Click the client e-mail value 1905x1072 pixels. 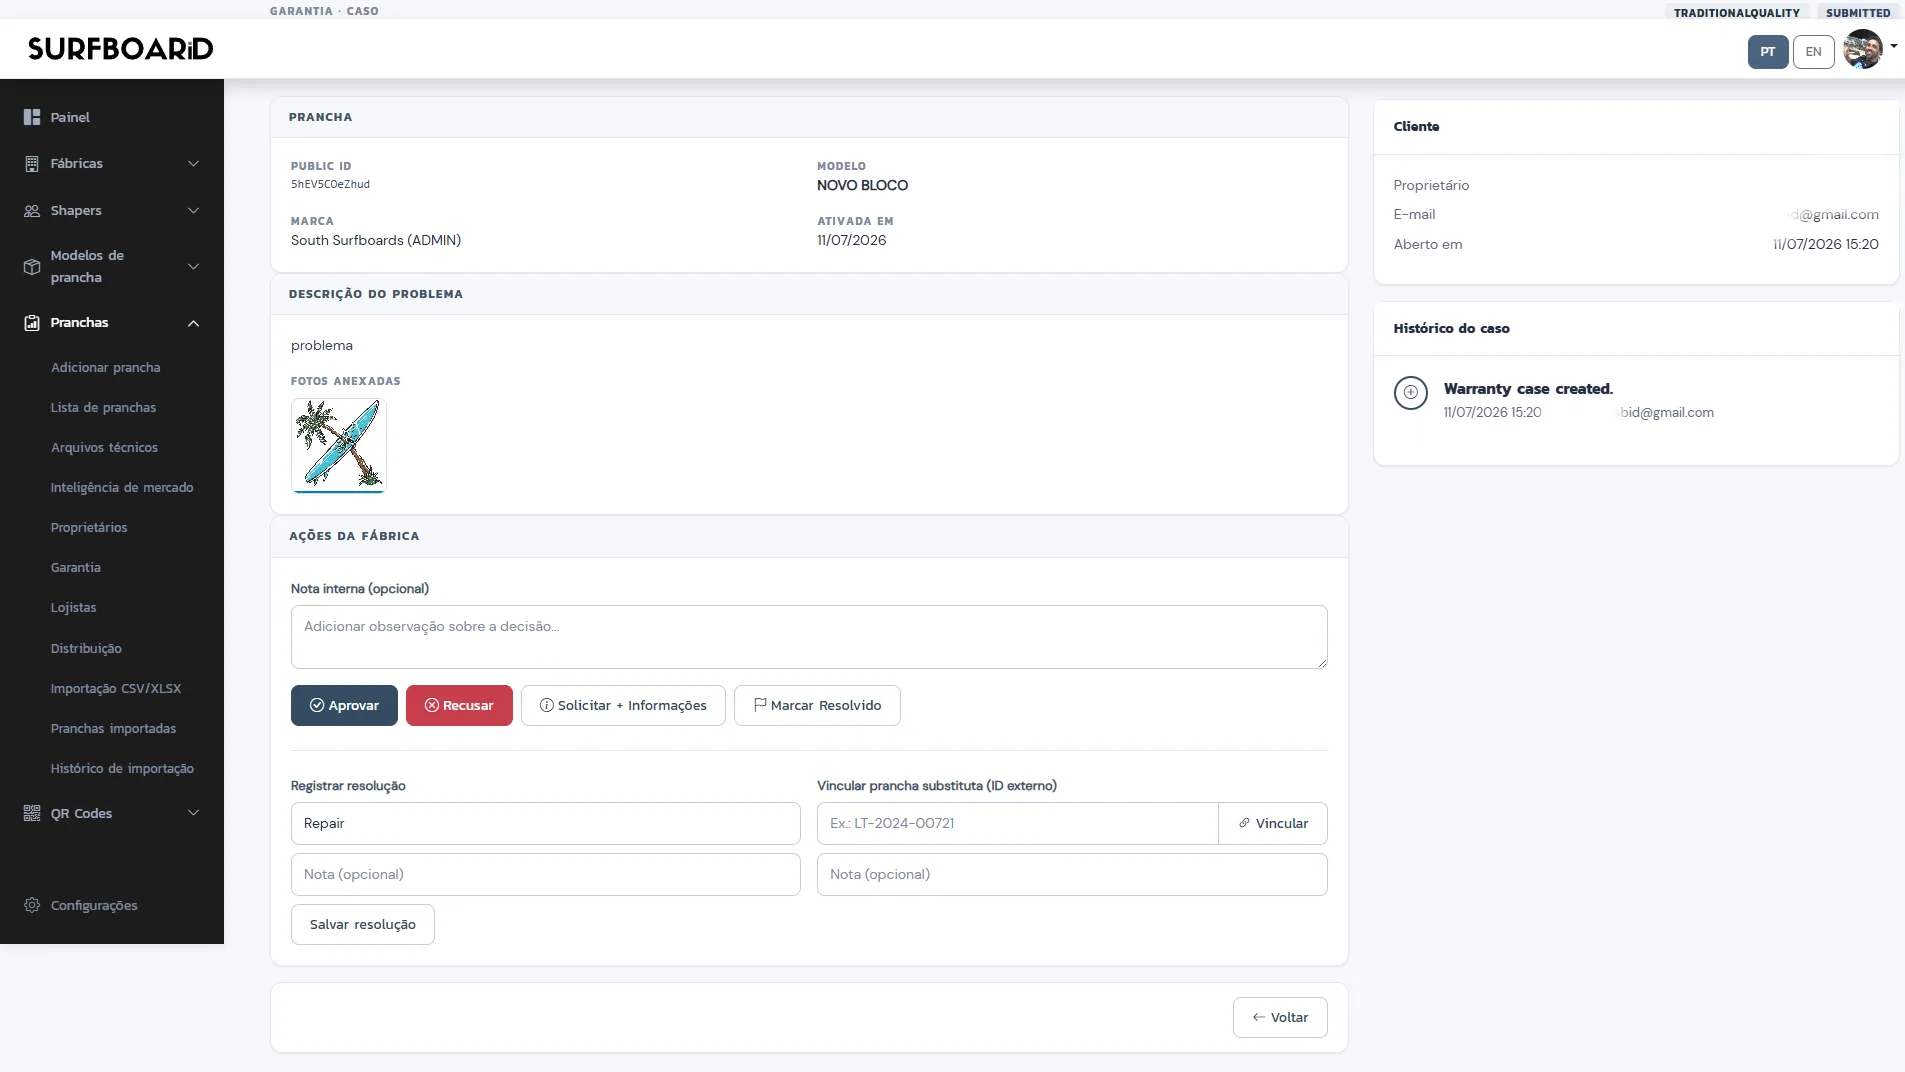tap(1832, 214)
